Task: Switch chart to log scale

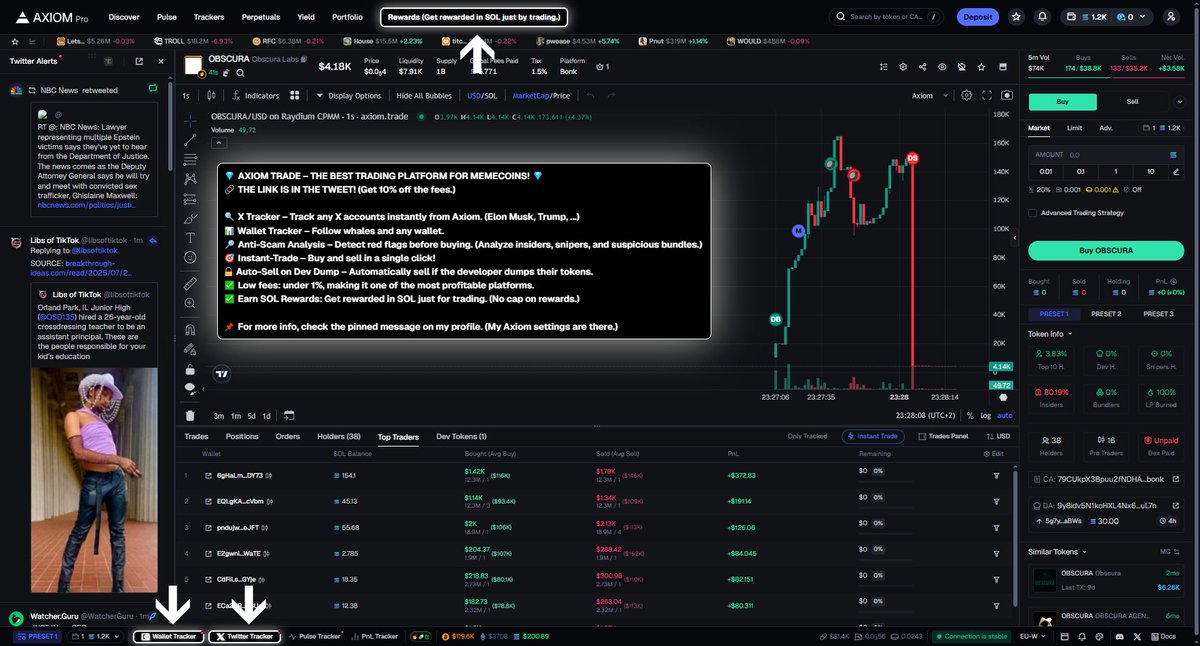Action: click(987, 415)
